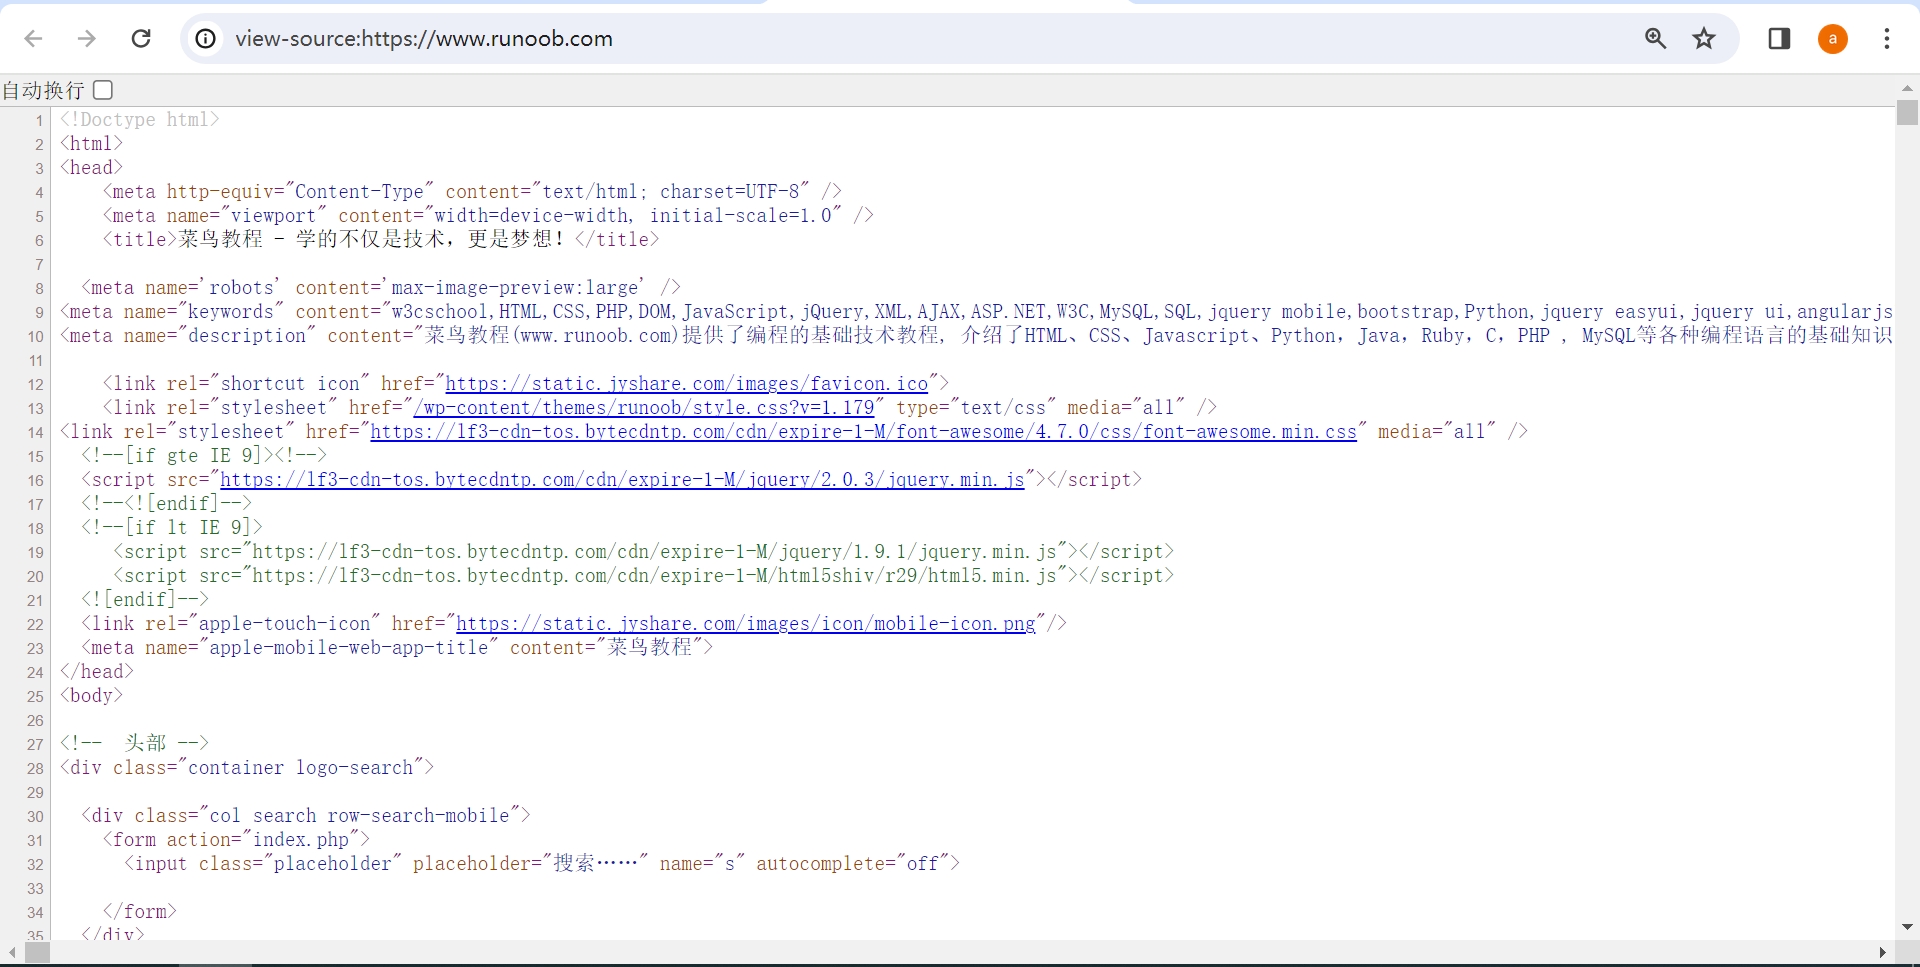Click the address bar URL text
This screenshot has width=1920, height=967.
[x=424, y=39]
